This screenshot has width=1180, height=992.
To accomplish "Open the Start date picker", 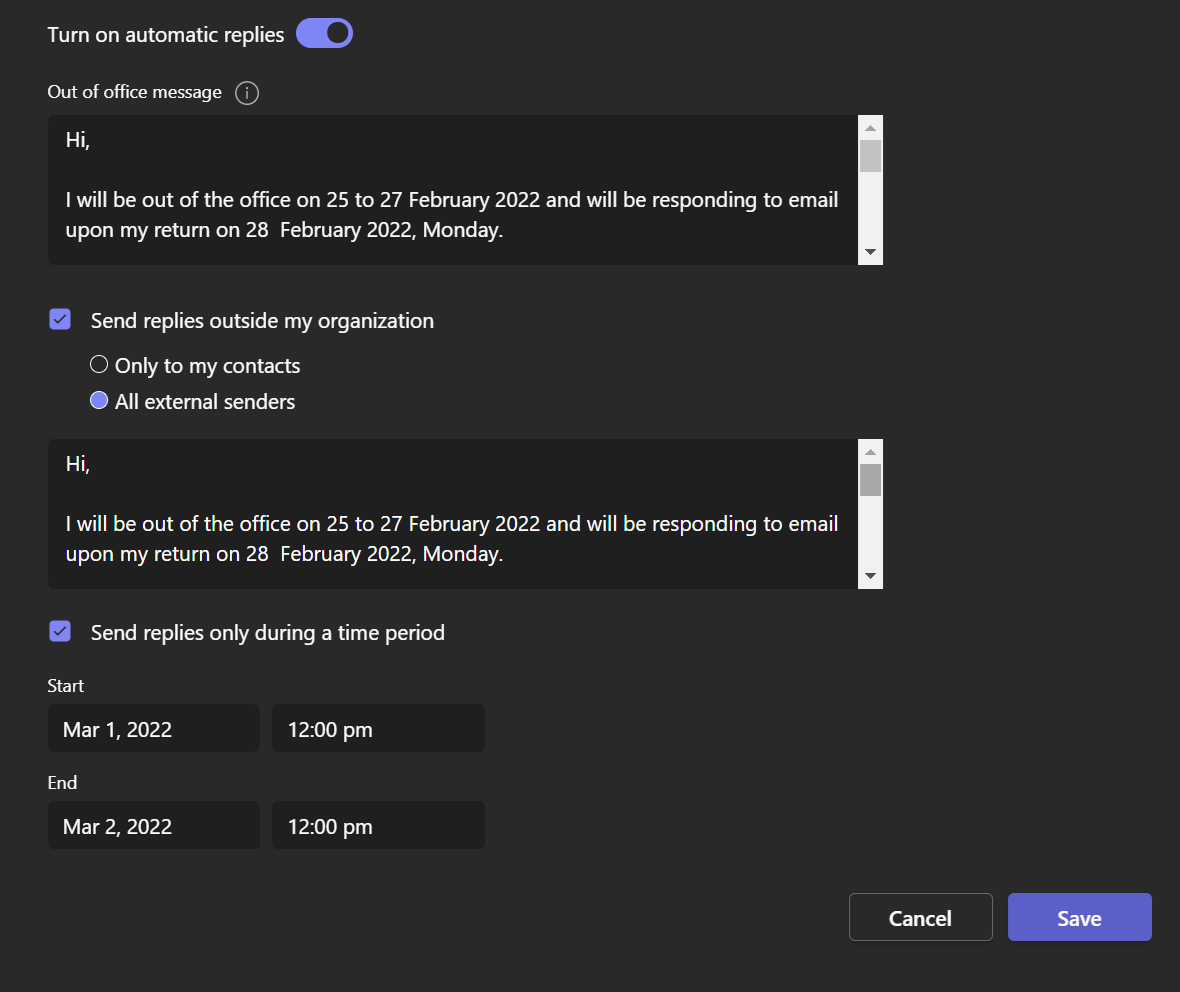I will pyautogui.click(x=153, y=729).
